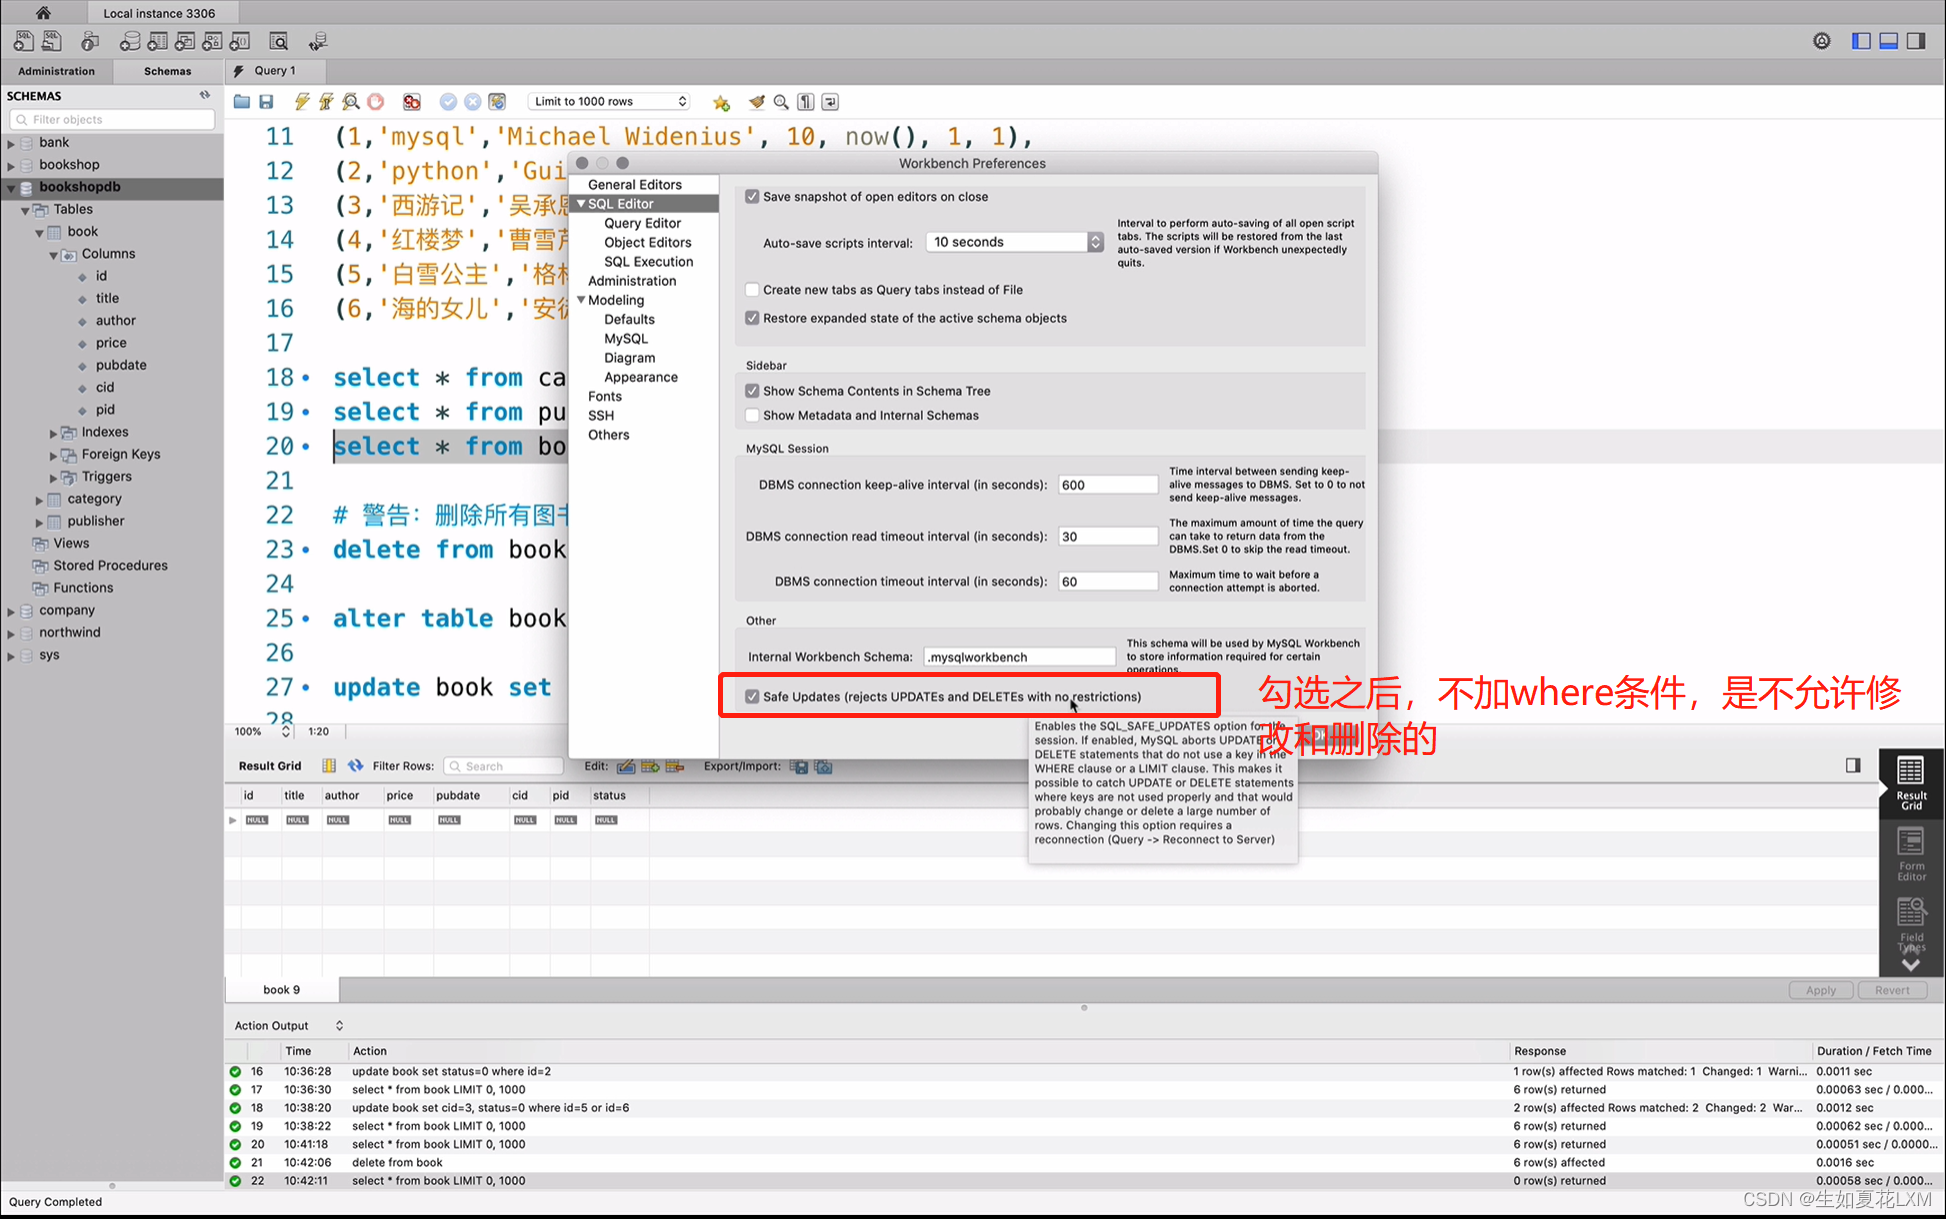
Task: Open the find magnifier in query toolbar
Action: tap(781, 102)
